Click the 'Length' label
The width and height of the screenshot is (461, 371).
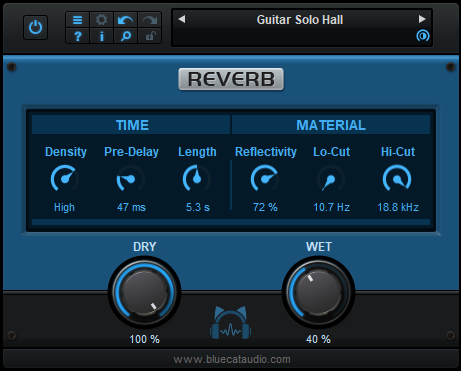(197, 152)
